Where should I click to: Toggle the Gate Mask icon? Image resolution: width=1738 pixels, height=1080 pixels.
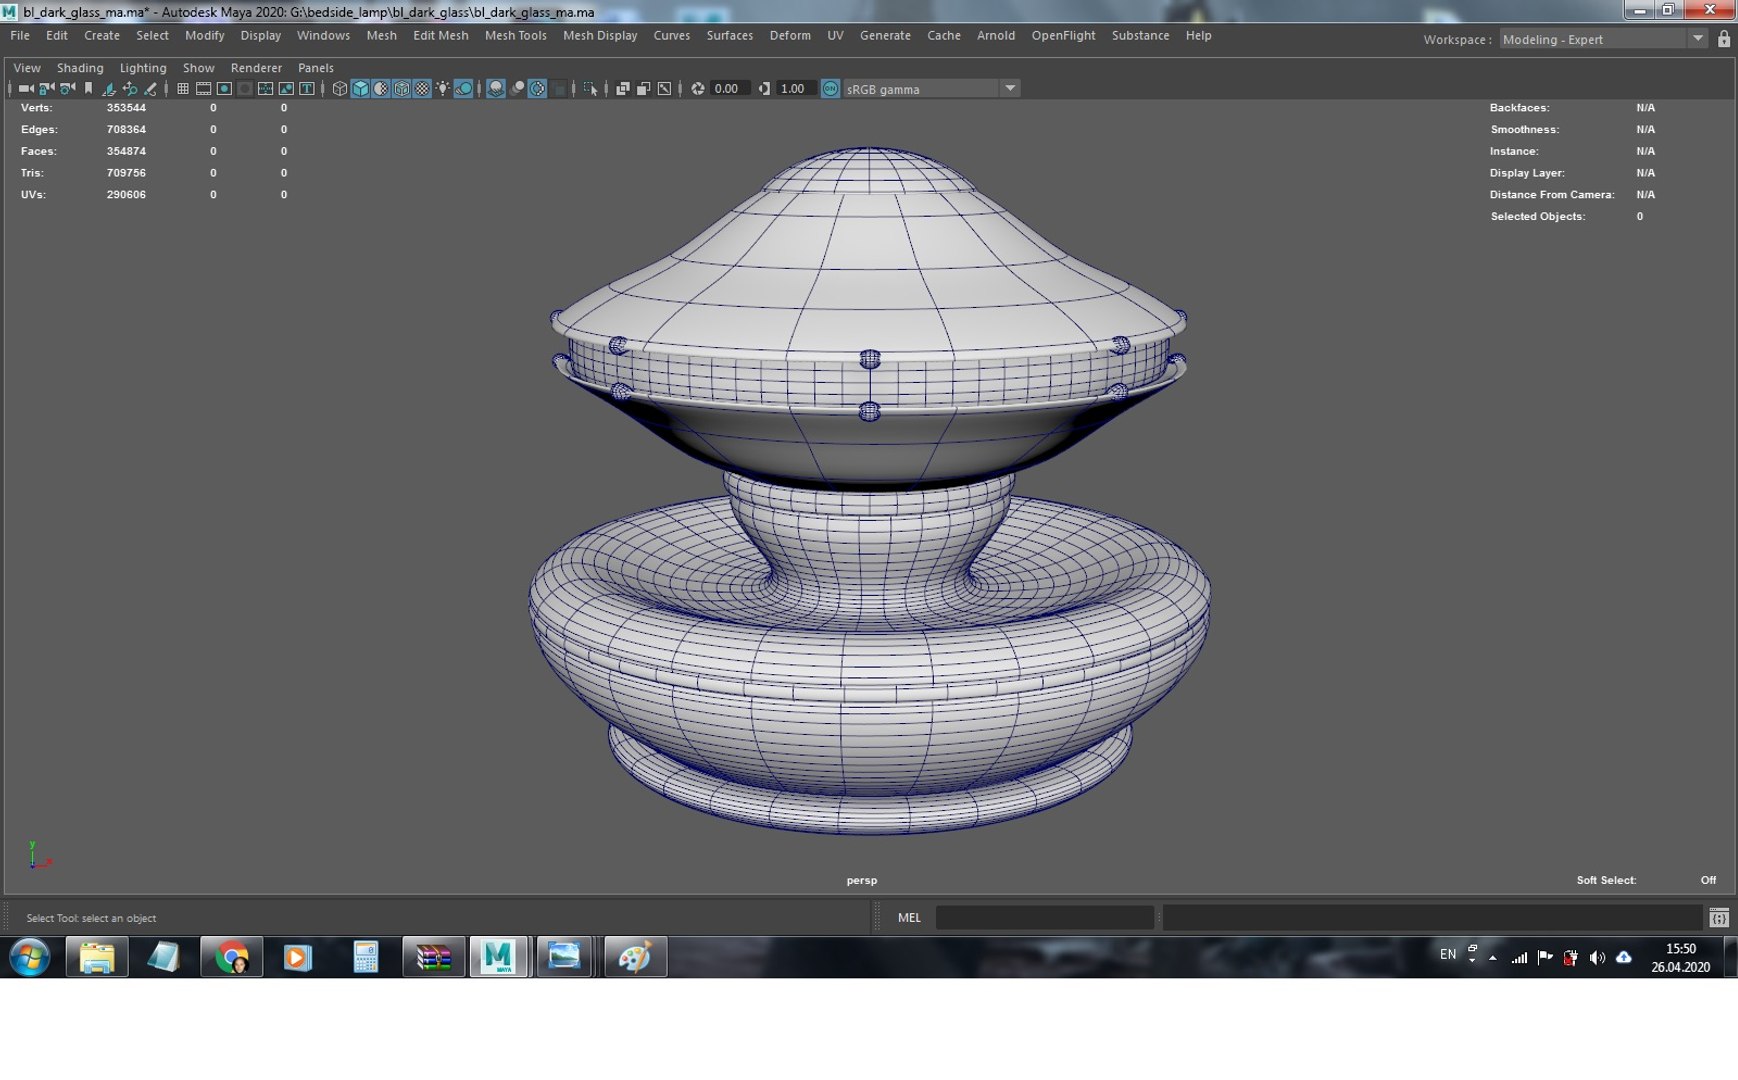pos(245,89)
